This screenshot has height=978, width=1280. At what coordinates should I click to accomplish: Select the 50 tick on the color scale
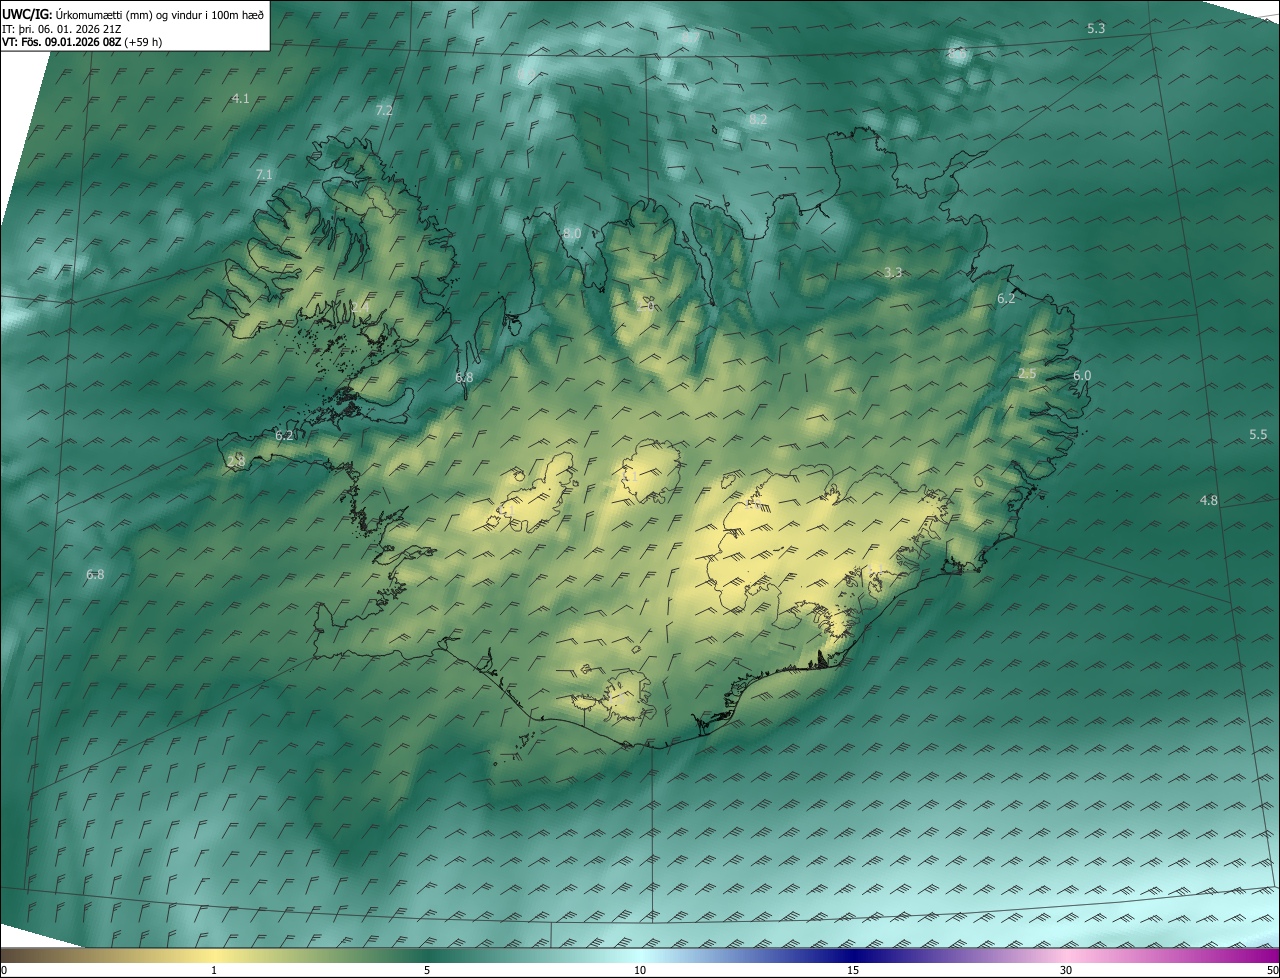(1272, 970)
